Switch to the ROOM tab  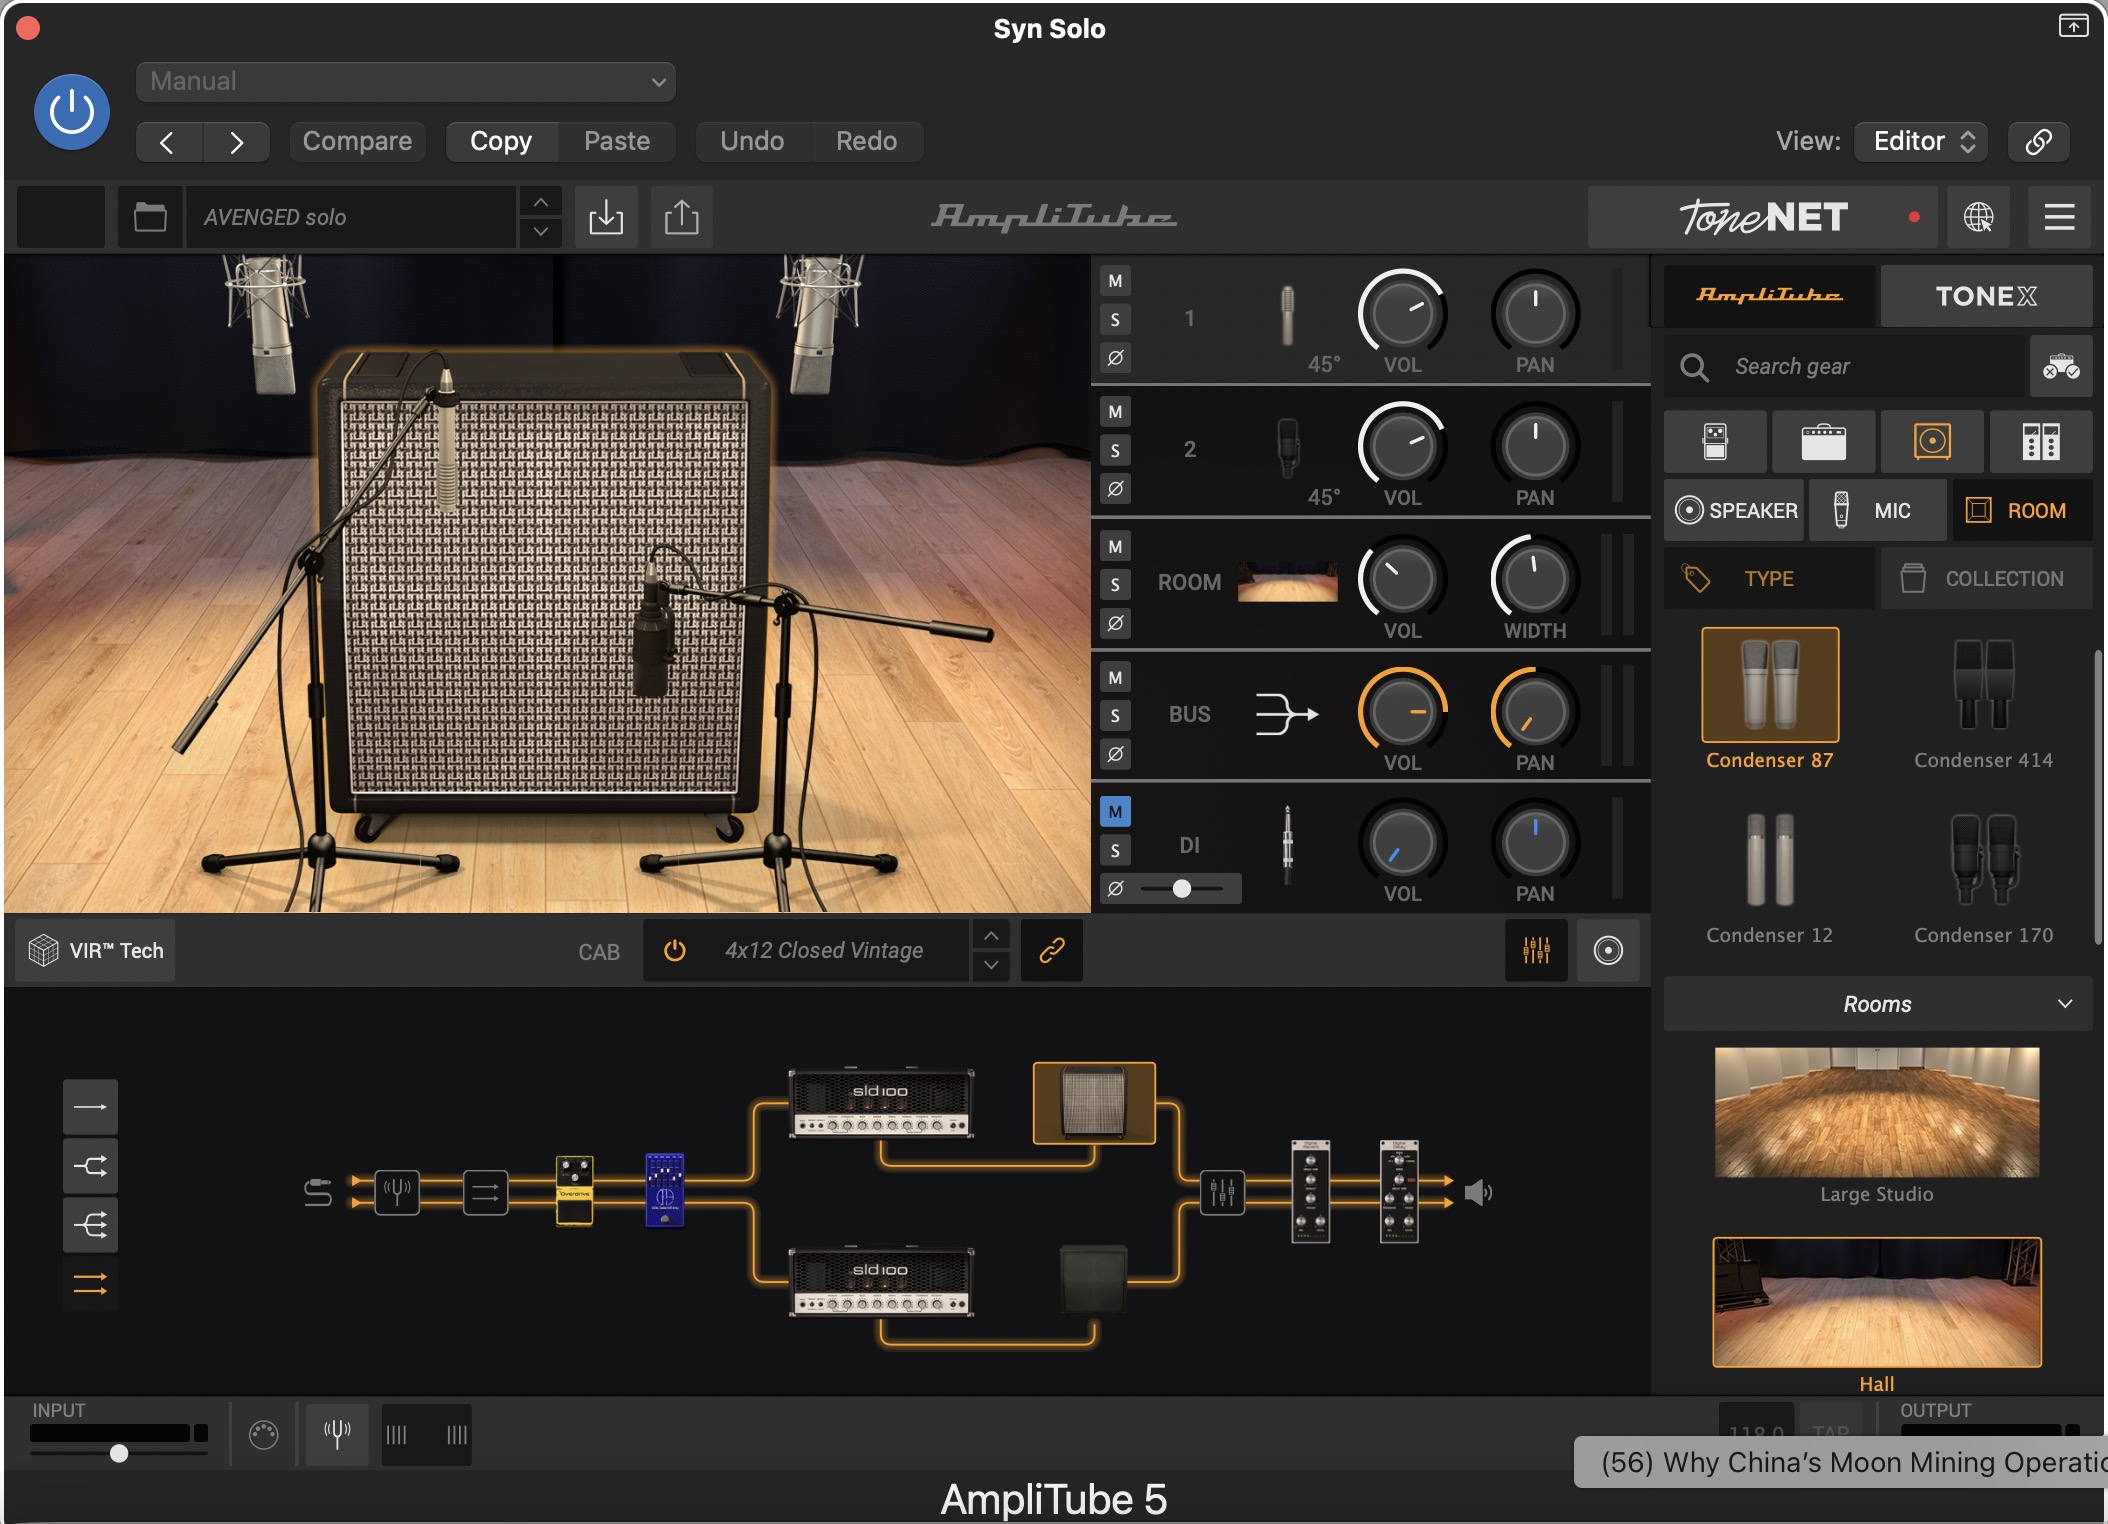[2021, 511]
